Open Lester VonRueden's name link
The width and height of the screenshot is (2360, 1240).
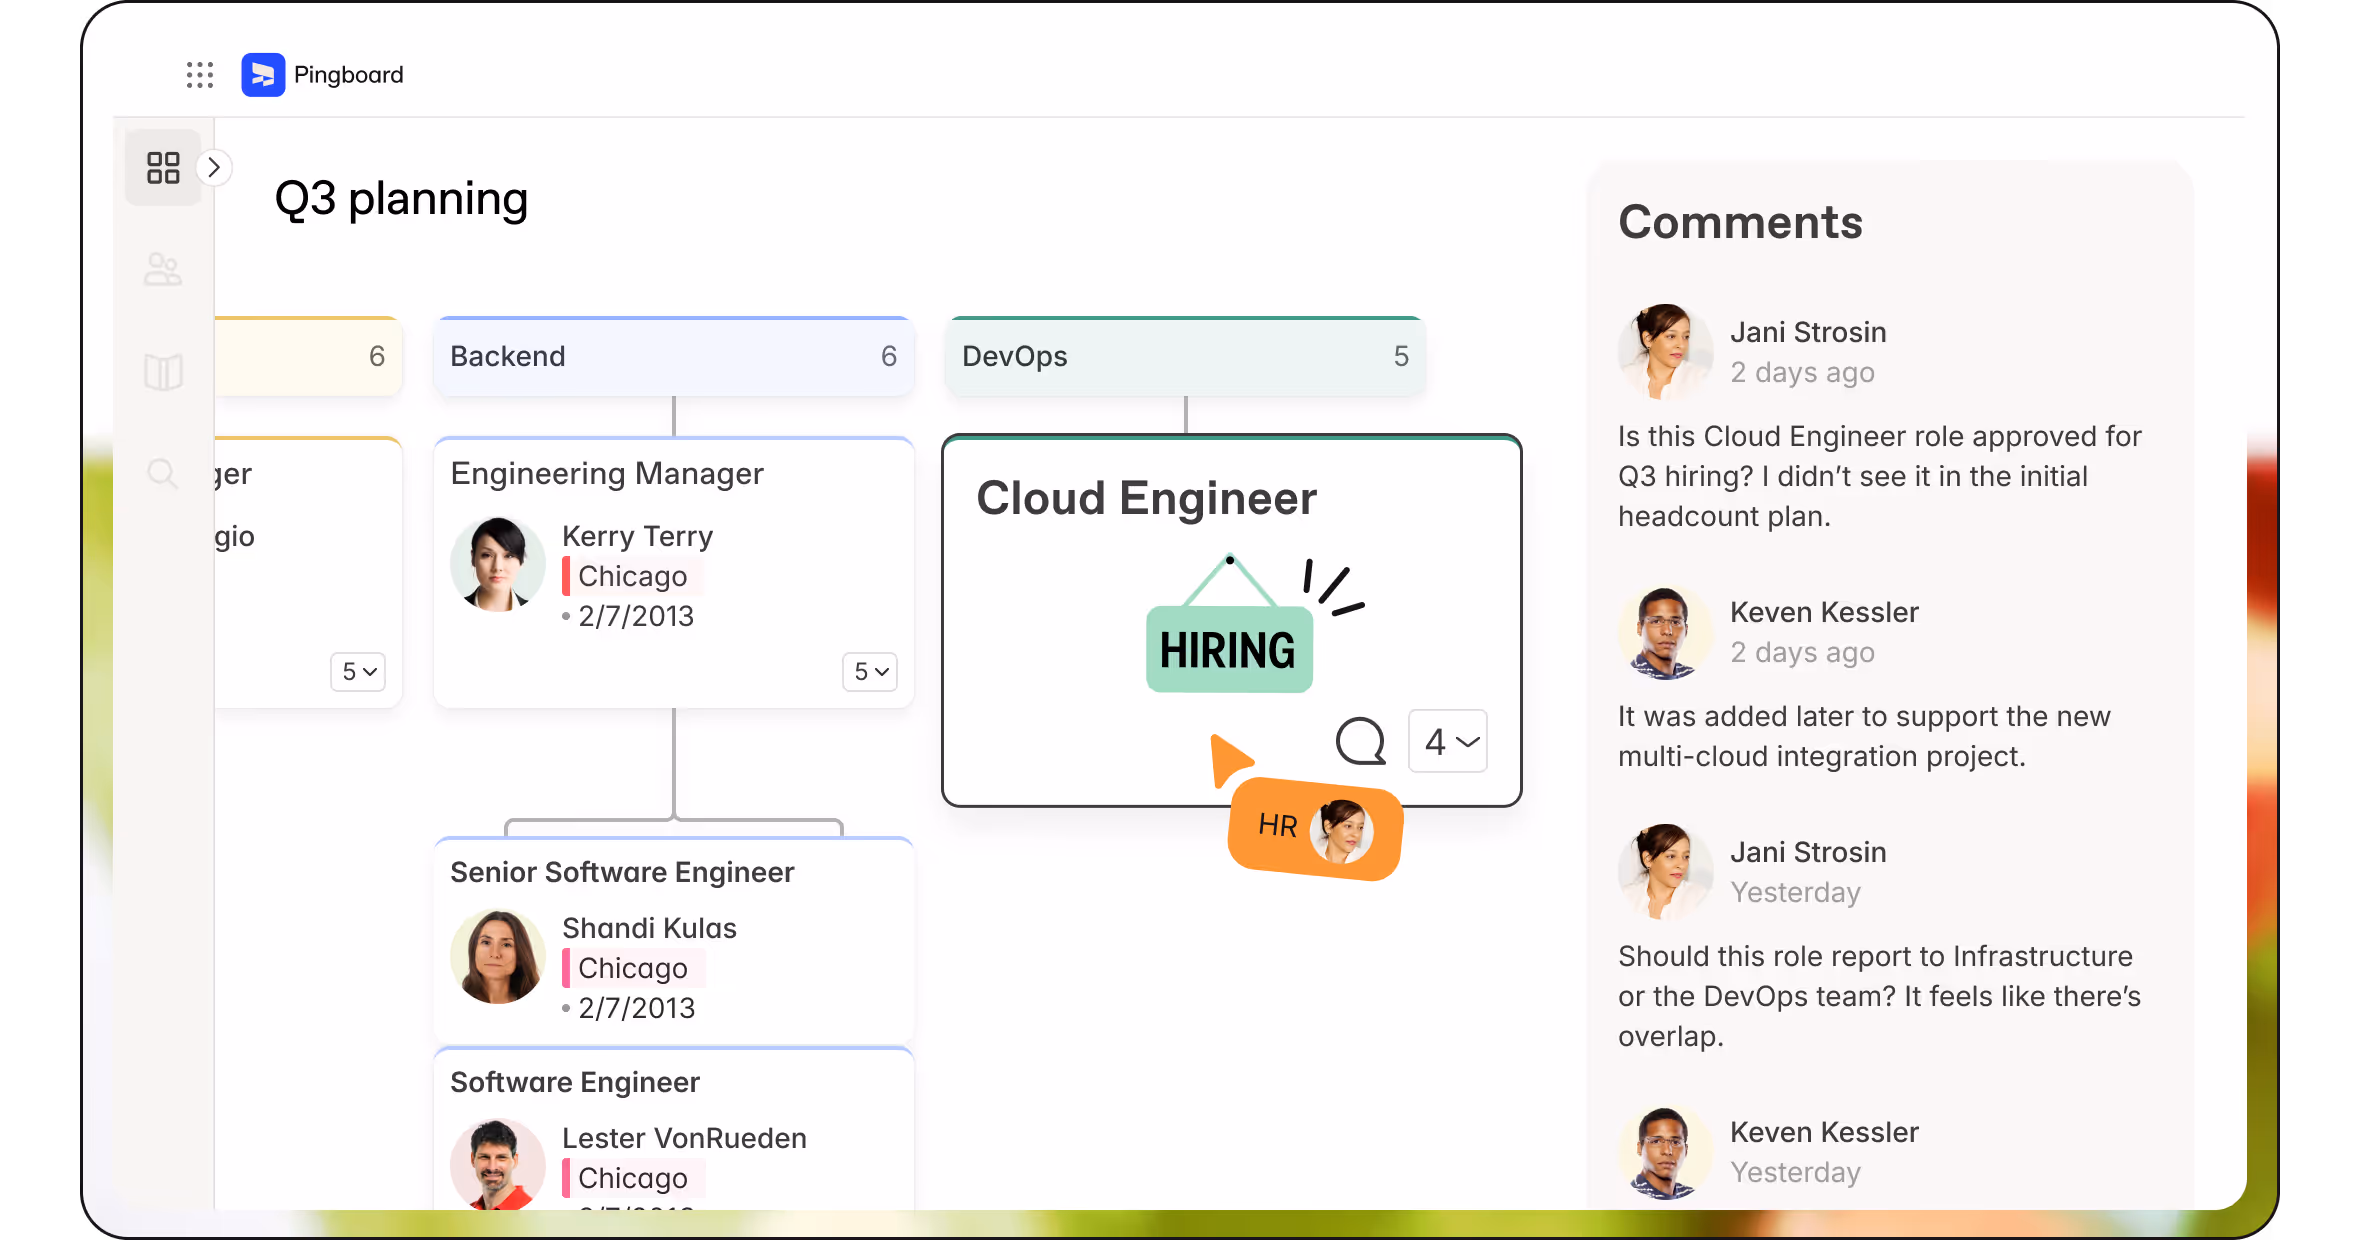(684, 1138)
